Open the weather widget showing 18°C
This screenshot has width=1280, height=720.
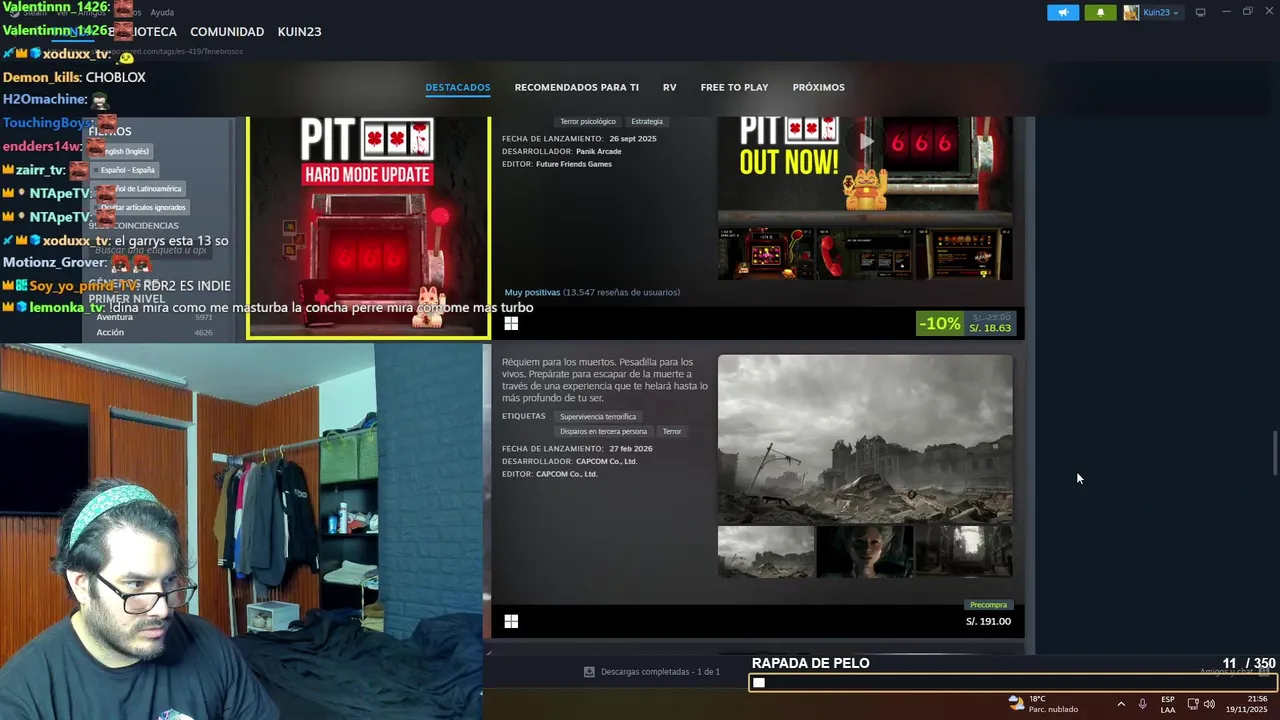(1044, 704)
